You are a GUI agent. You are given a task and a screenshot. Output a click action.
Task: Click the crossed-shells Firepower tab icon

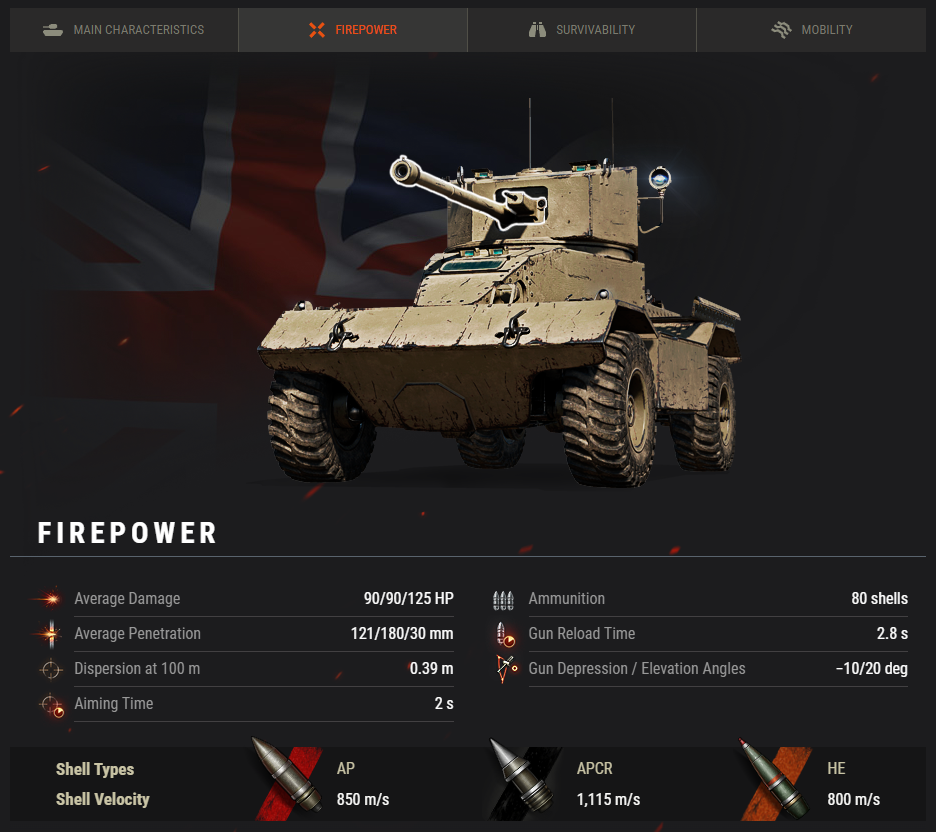(317, 29)
